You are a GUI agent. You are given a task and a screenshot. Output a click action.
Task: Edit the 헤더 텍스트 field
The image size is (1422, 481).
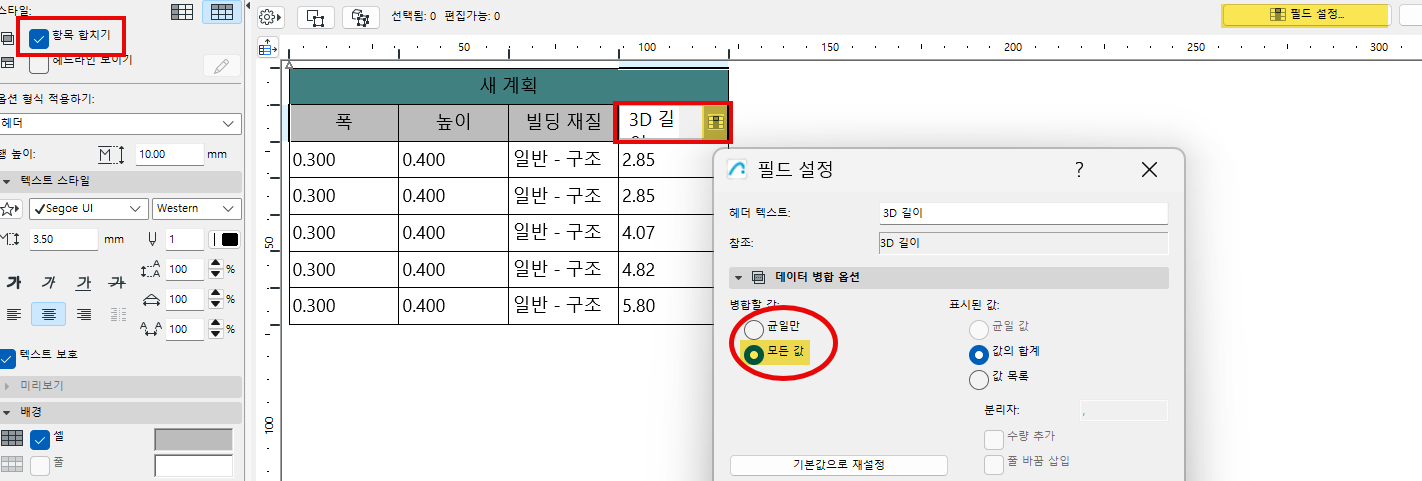point(1022,214)
